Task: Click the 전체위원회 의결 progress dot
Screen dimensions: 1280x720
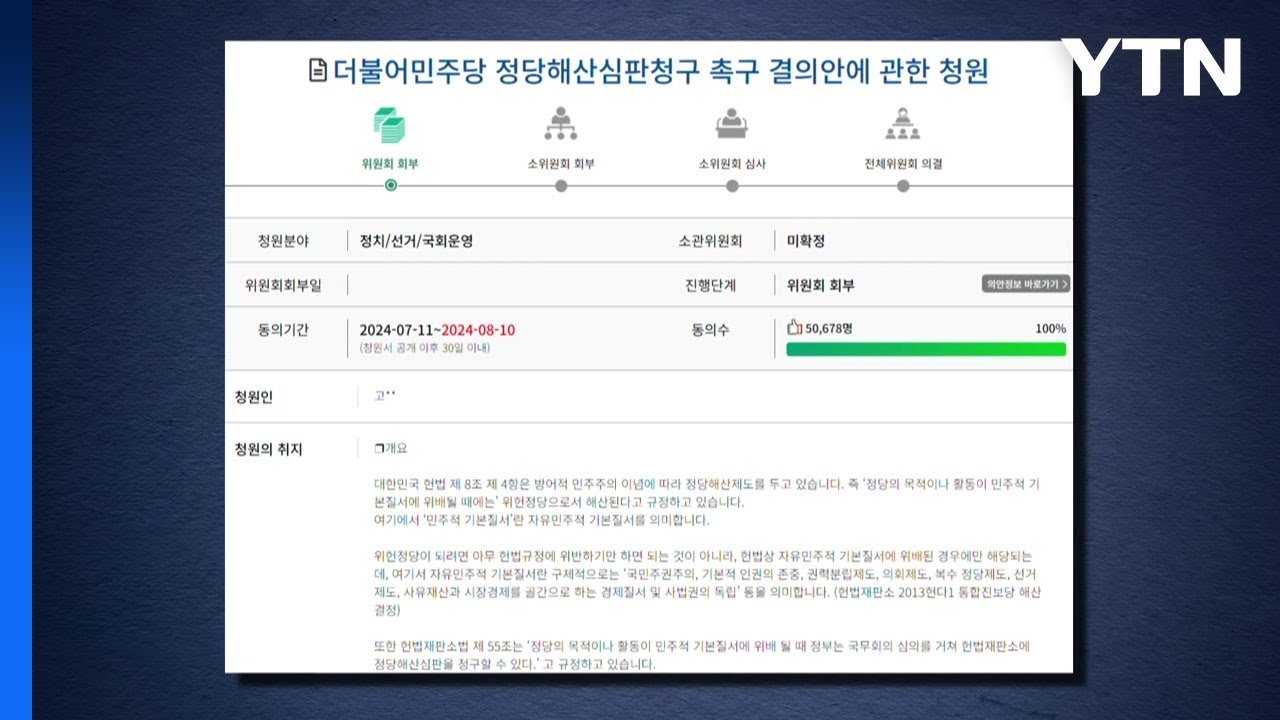Action: [x=903, y=186]
